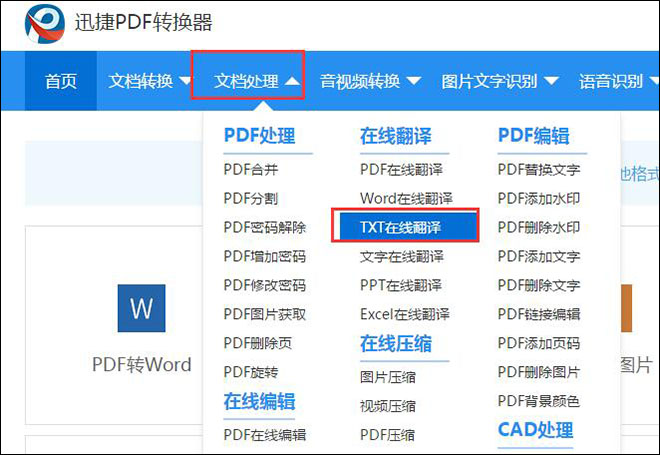This screenshot has width=660, height=455.
Task: Expand the 音视频转换 dropdown
Action: (370, 81)
